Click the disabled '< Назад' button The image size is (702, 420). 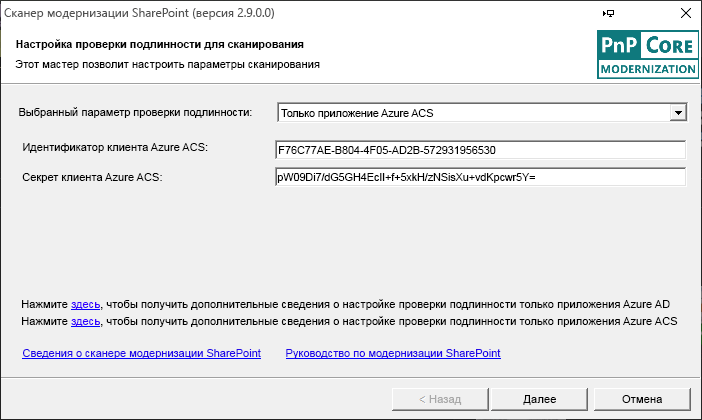(x=440, y=399)
